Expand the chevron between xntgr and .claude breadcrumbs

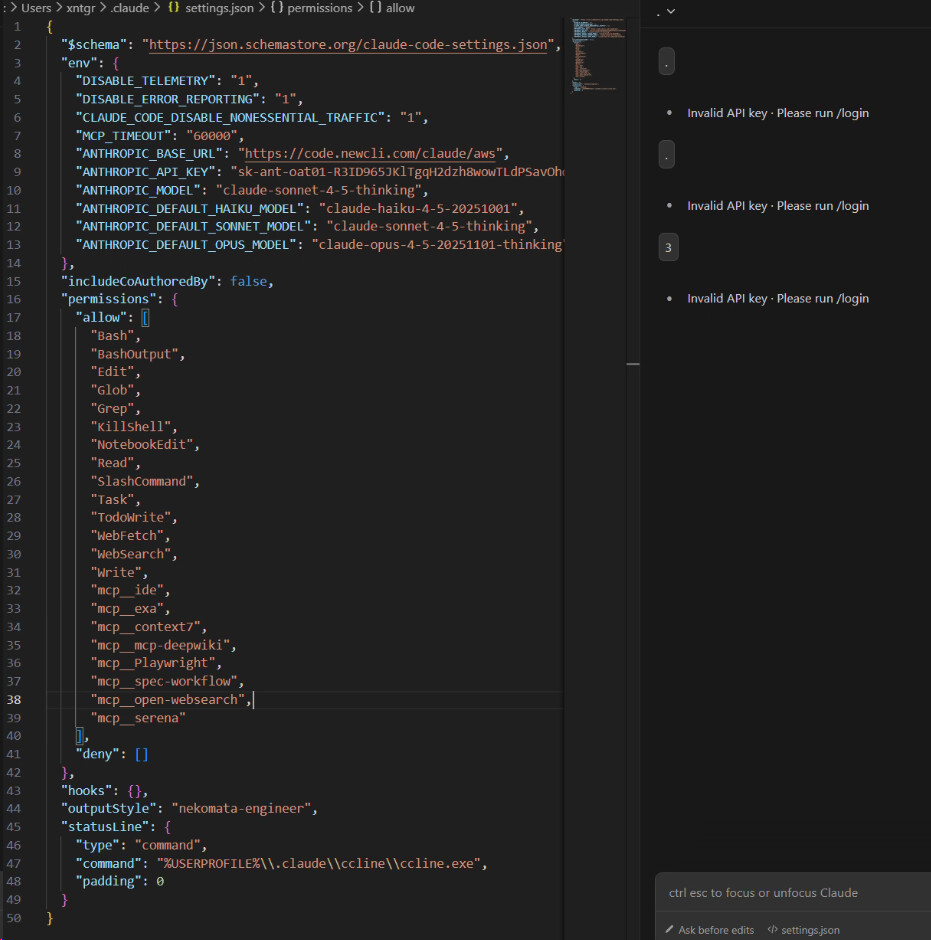pos(103,8)
